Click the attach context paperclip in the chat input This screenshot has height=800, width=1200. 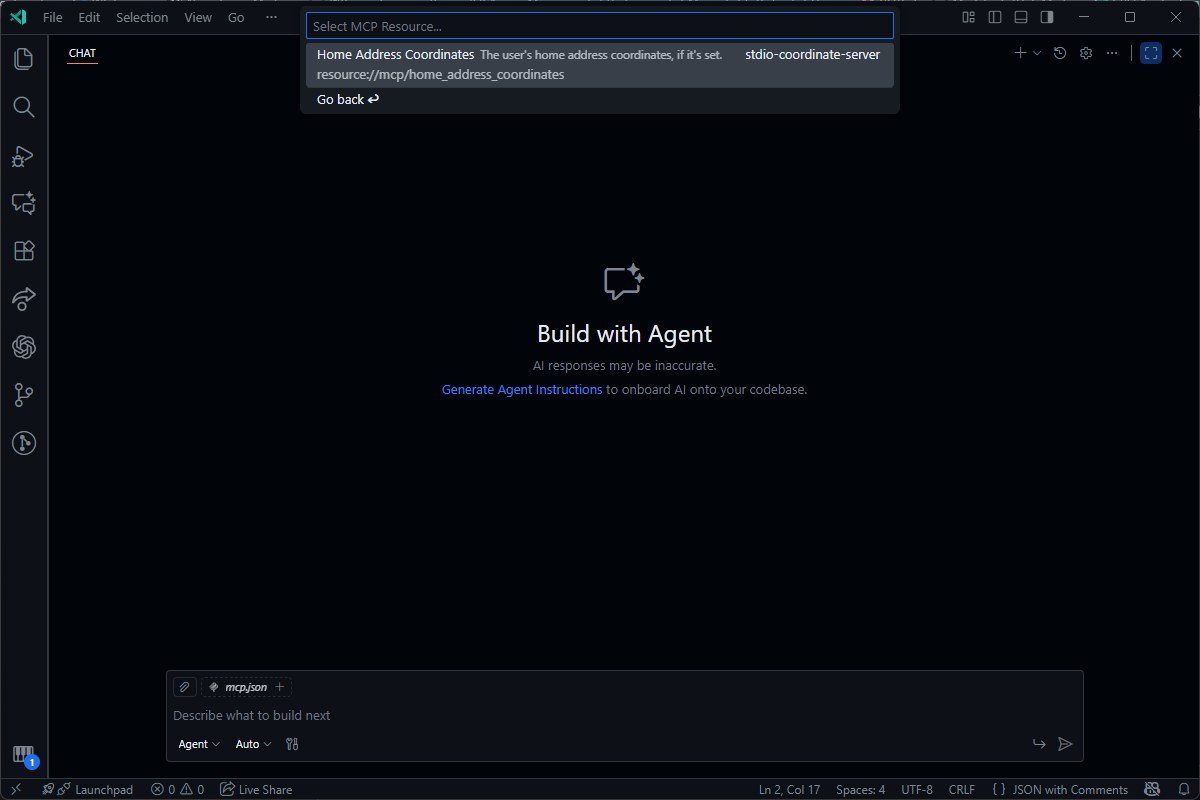(x=184, y=687)
